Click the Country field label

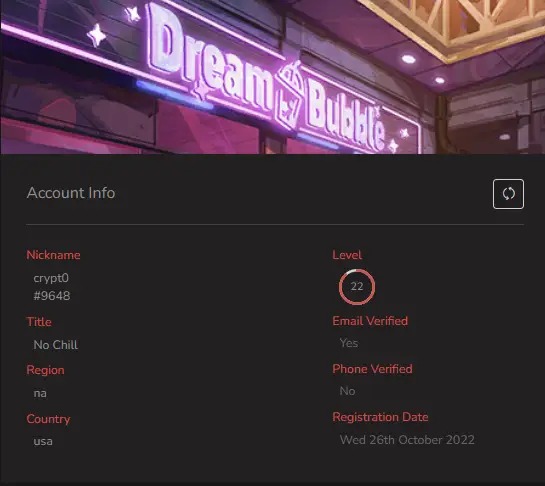pos(48,419)
